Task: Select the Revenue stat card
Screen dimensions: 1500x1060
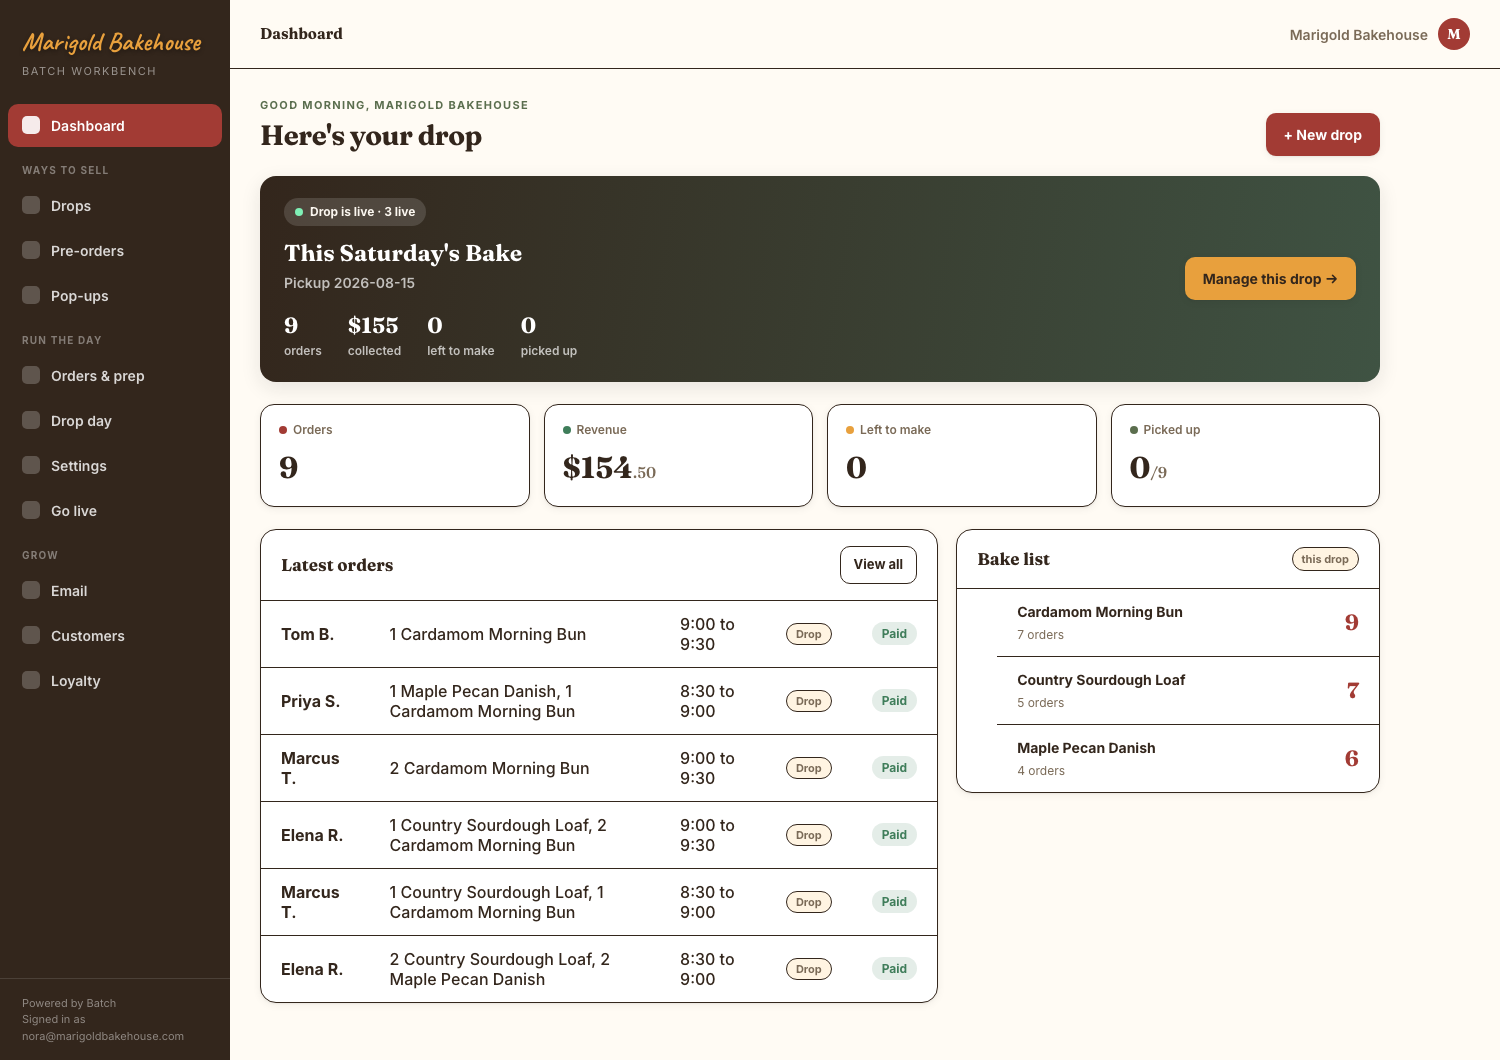Action: click(x=678, y=456)
